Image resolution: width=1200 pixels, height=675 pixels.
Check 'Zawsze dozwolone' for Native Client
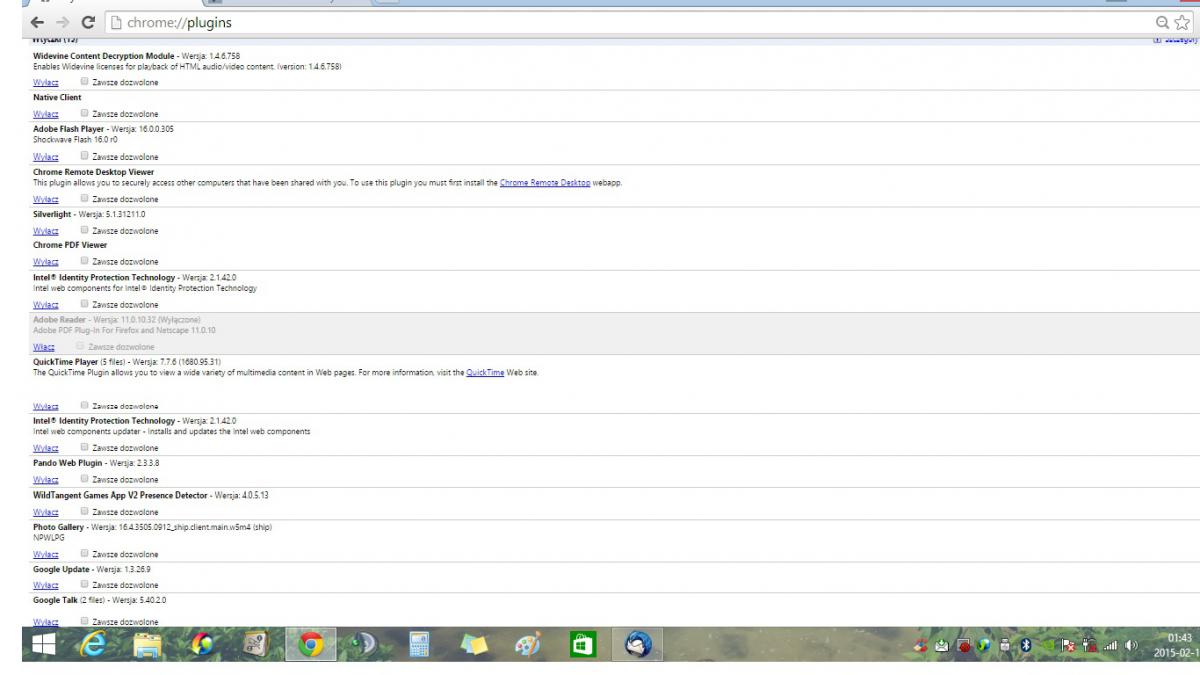(85, 113)
